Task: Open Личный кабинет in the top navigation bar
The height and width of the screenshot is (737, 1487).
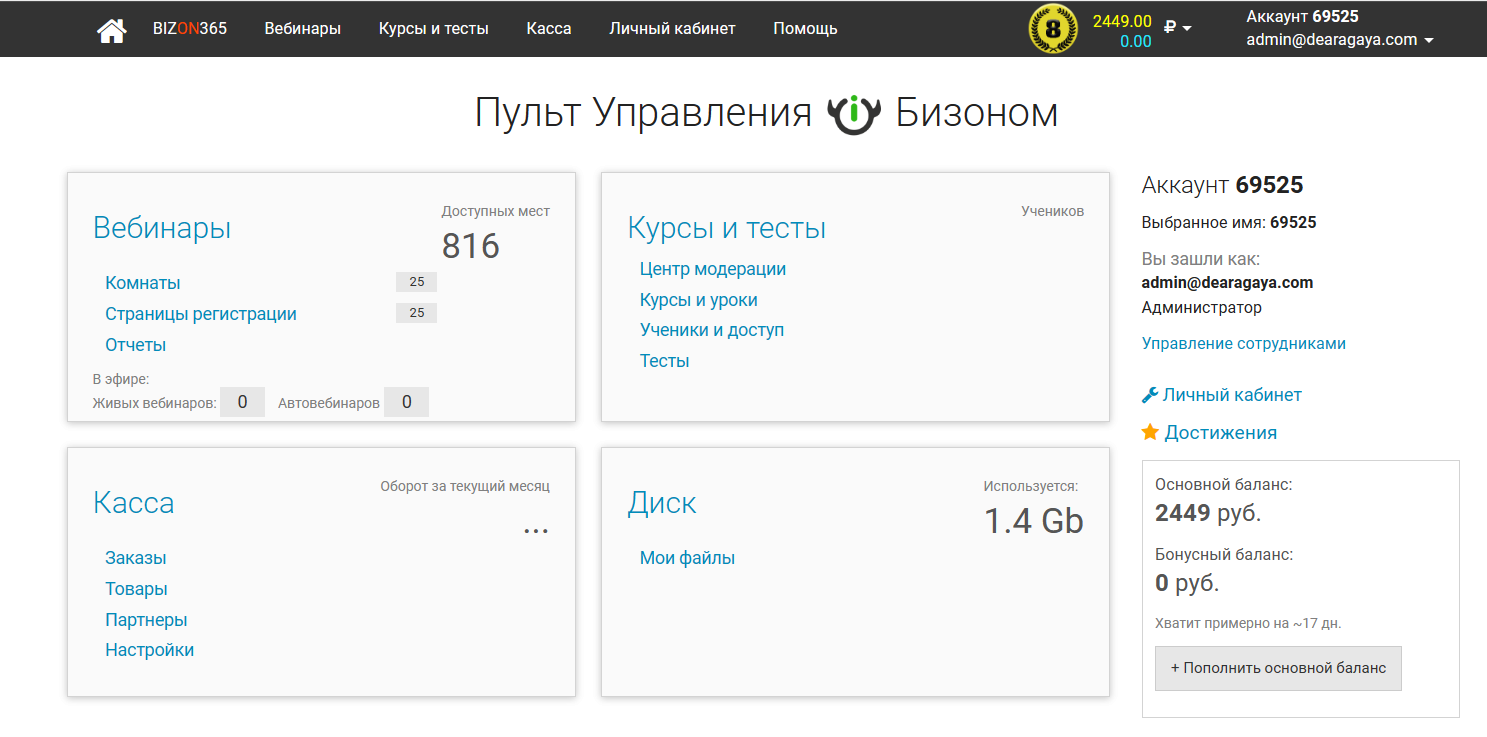Action: tap(672, 29)
